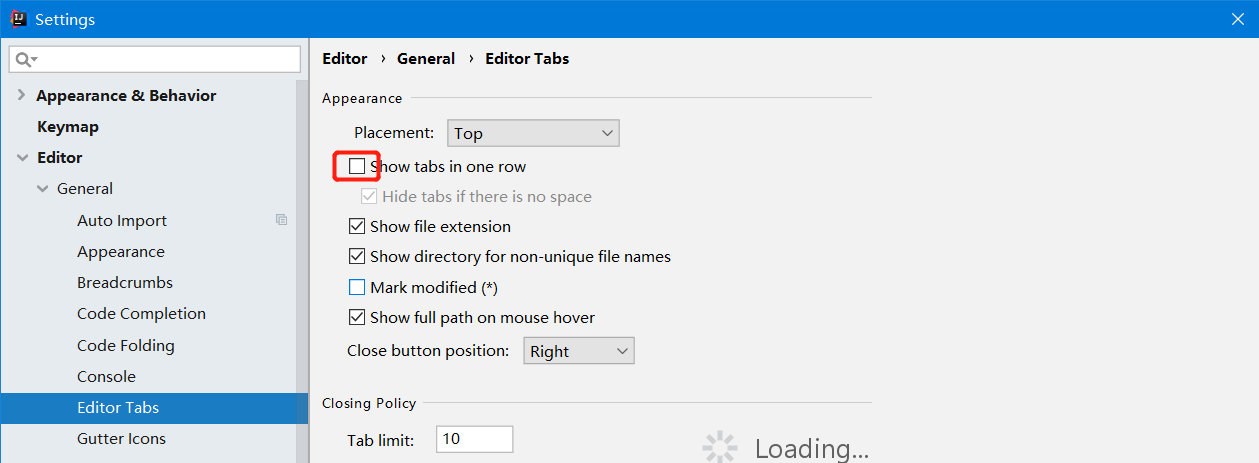Open Code Completion settings page
The height and width of the screenshot is (463, 1259).
pyautogui.click(x=141, y=314)
